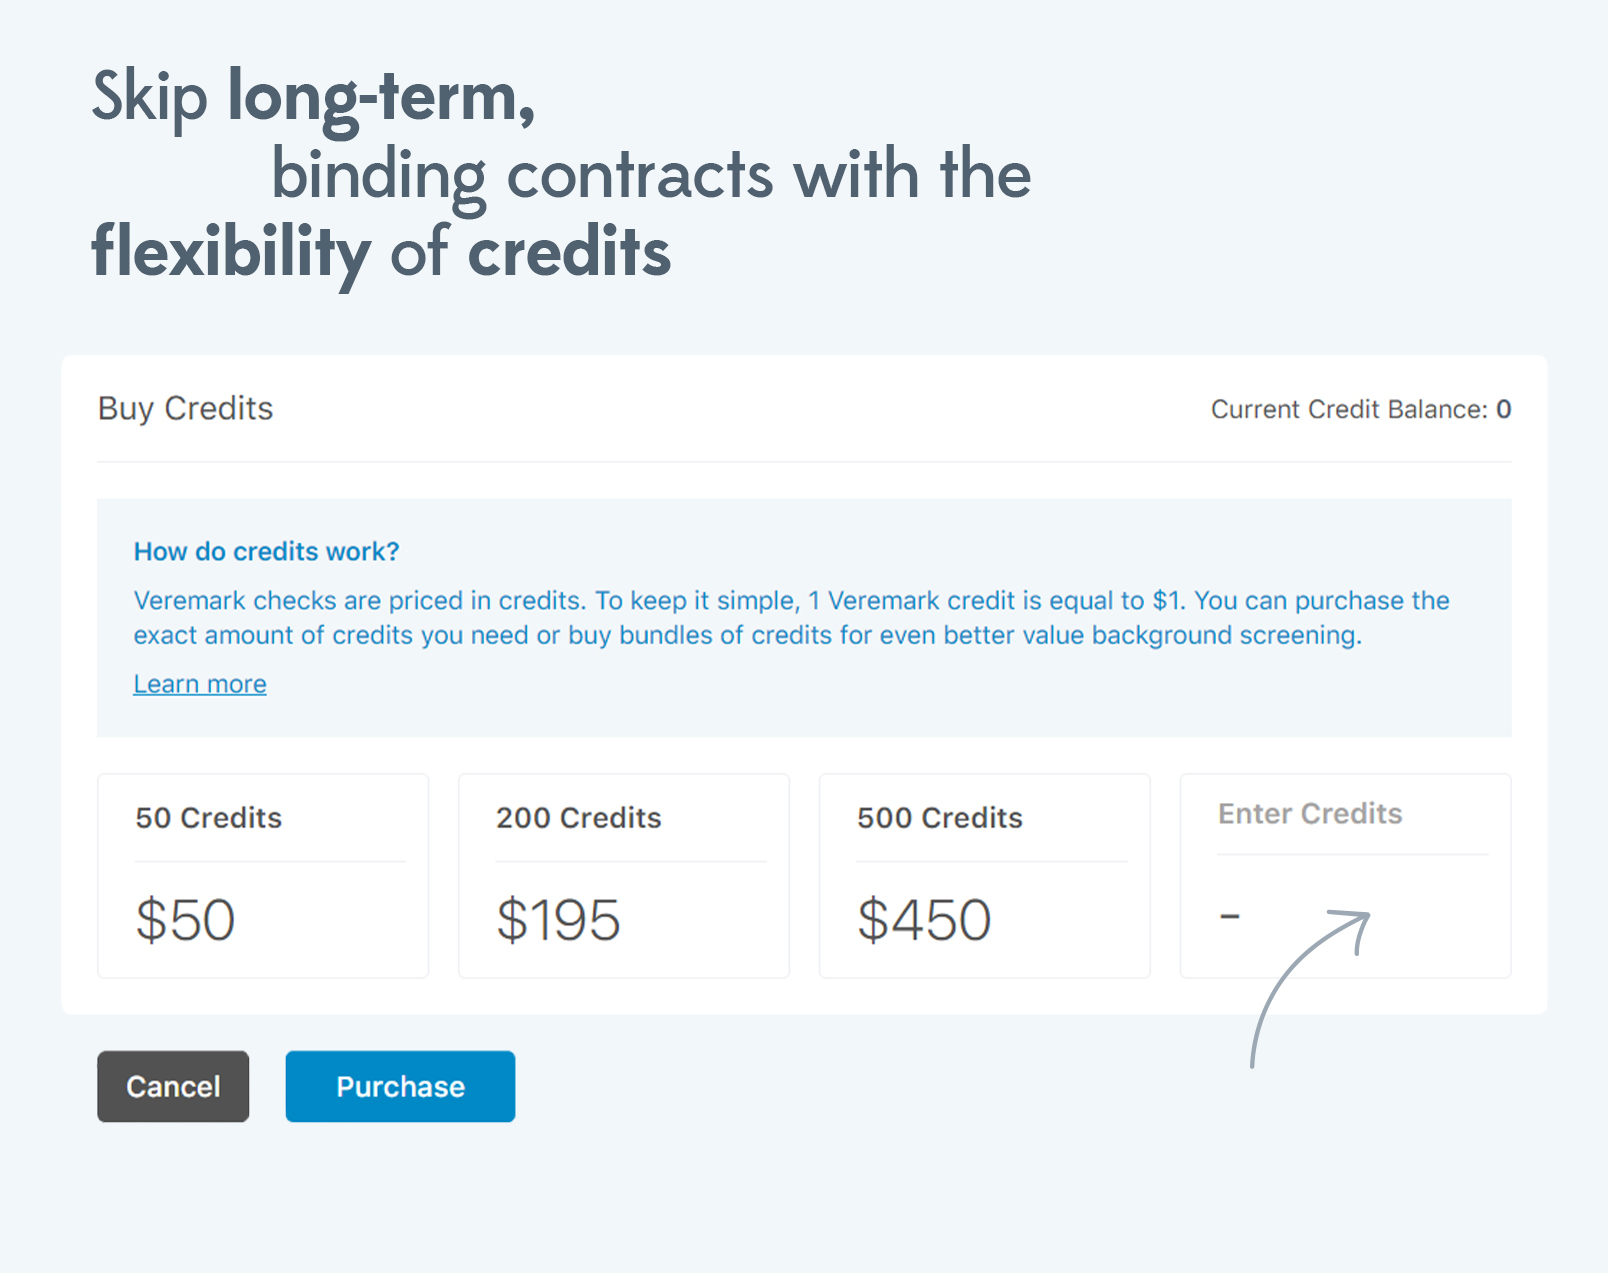Click the "flexibility of credits" headline line
This screenshot has height=1273, width=1608.
(381, 251)
